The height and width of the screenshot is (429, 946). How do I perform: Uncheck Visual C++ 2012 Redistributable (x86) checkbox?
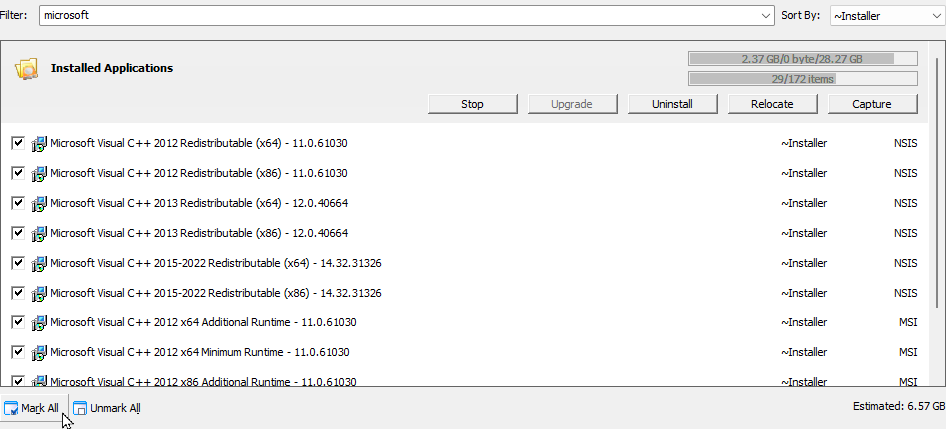tap(18, 173)
